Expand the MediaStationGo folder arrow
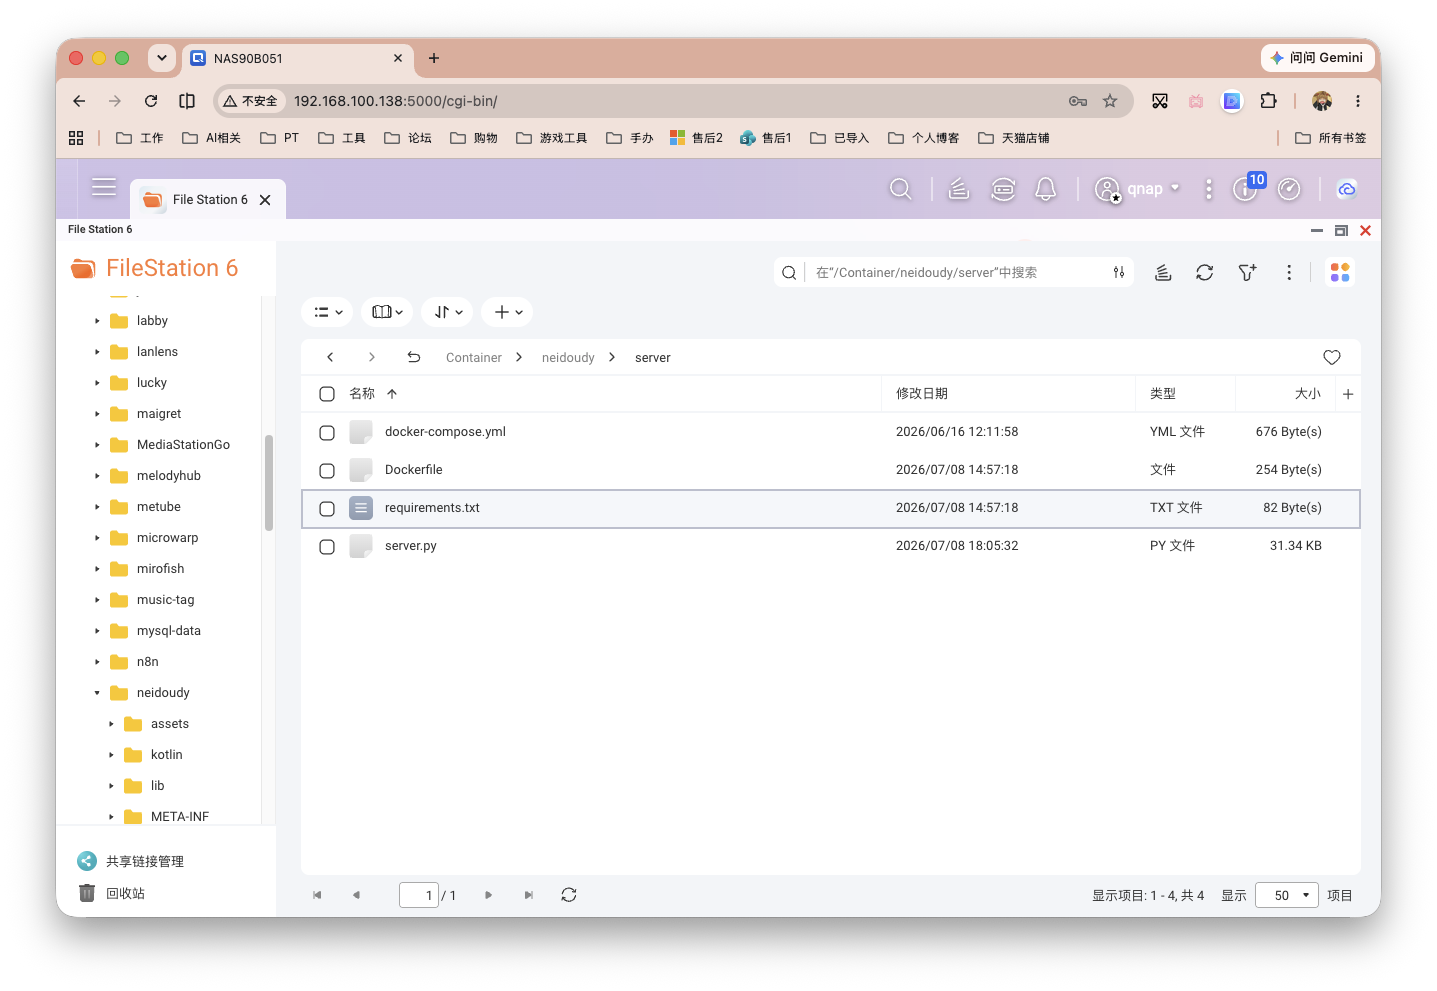 tap(97, 445)
